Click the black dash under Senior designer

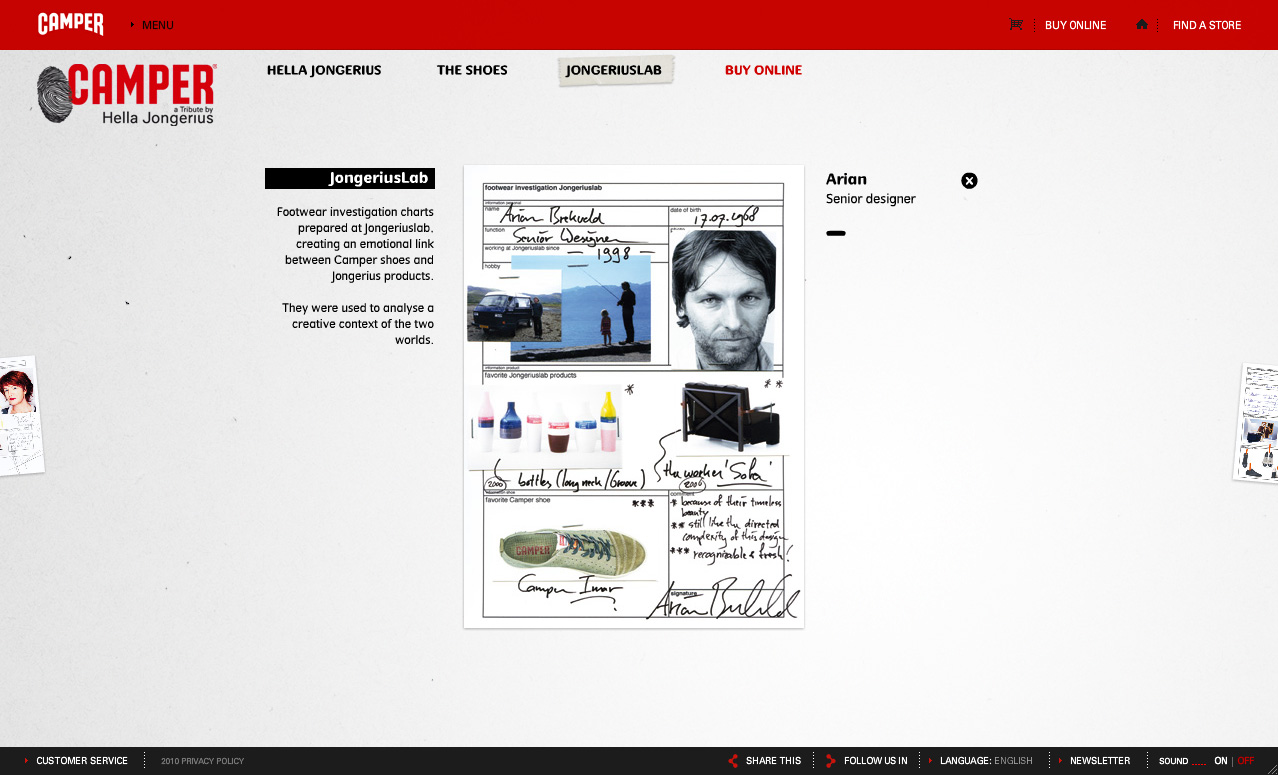836,233
